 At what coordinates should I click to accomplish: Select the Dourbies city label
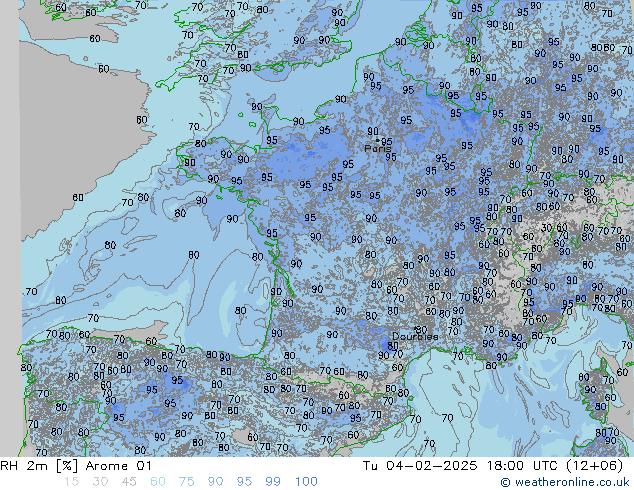click(415, 337)
